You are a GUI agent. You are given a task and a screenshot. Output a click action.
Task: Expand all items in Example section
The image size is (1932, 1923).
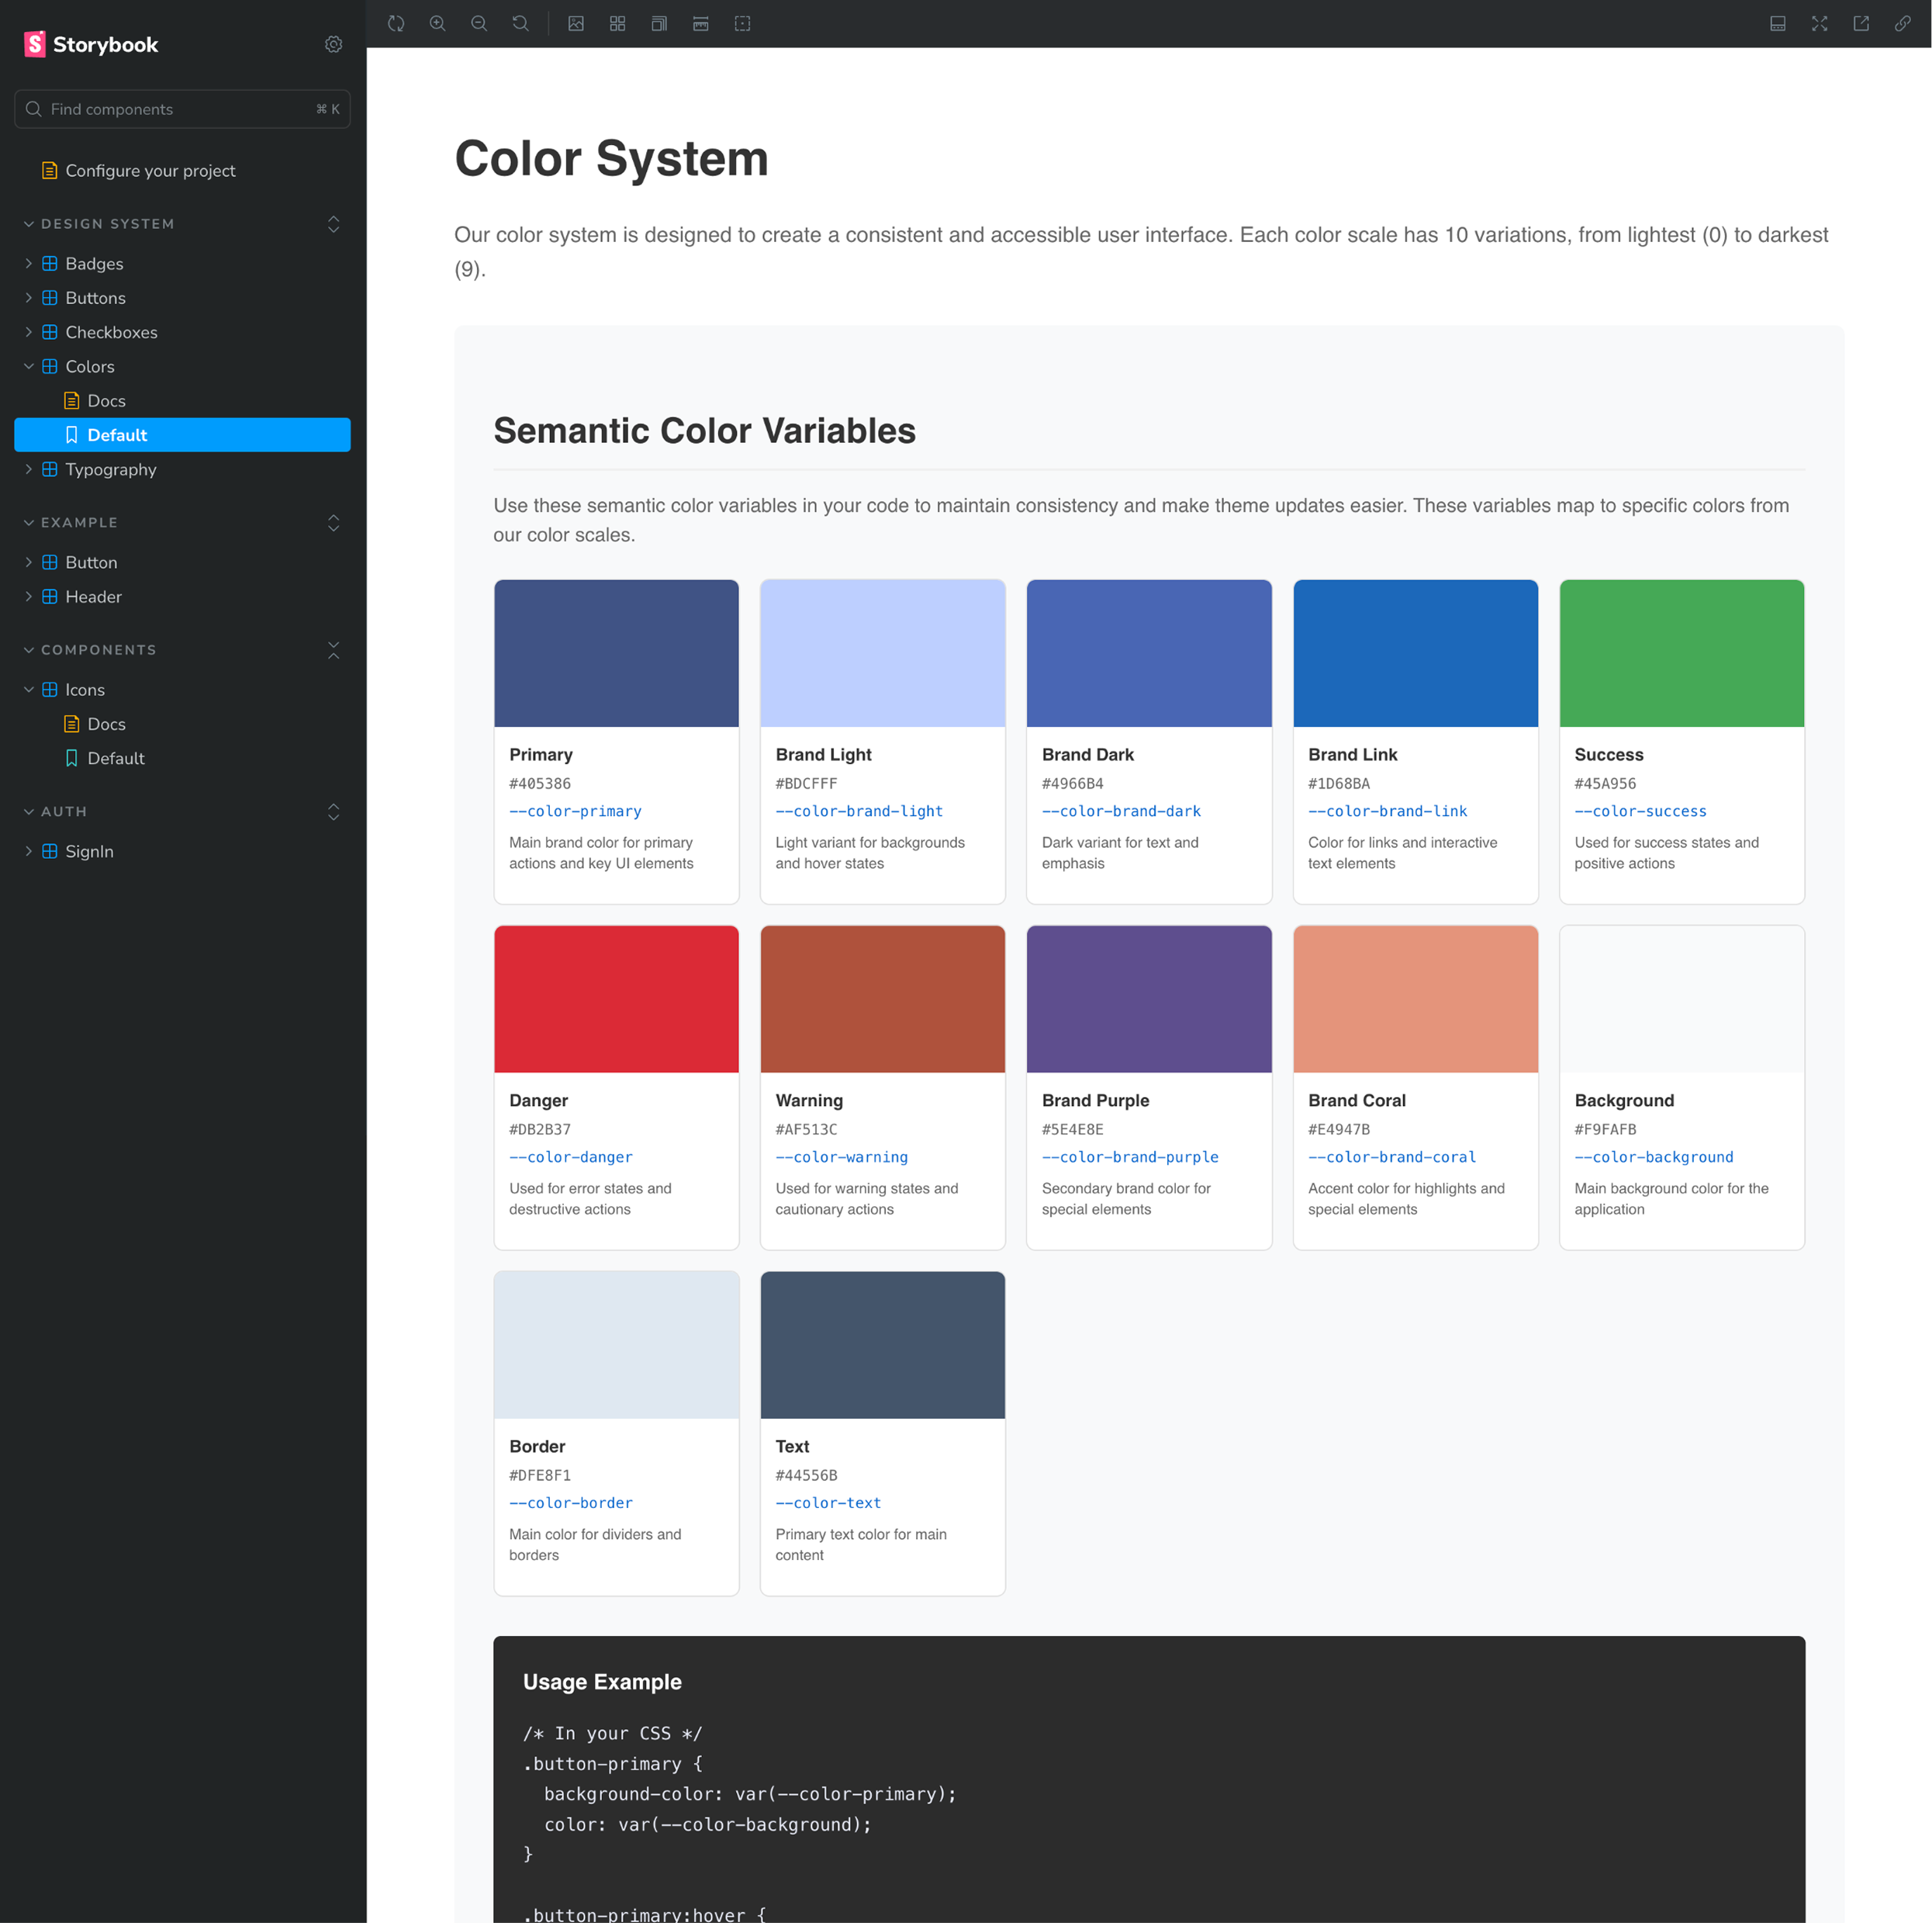[x=334, y=523]
